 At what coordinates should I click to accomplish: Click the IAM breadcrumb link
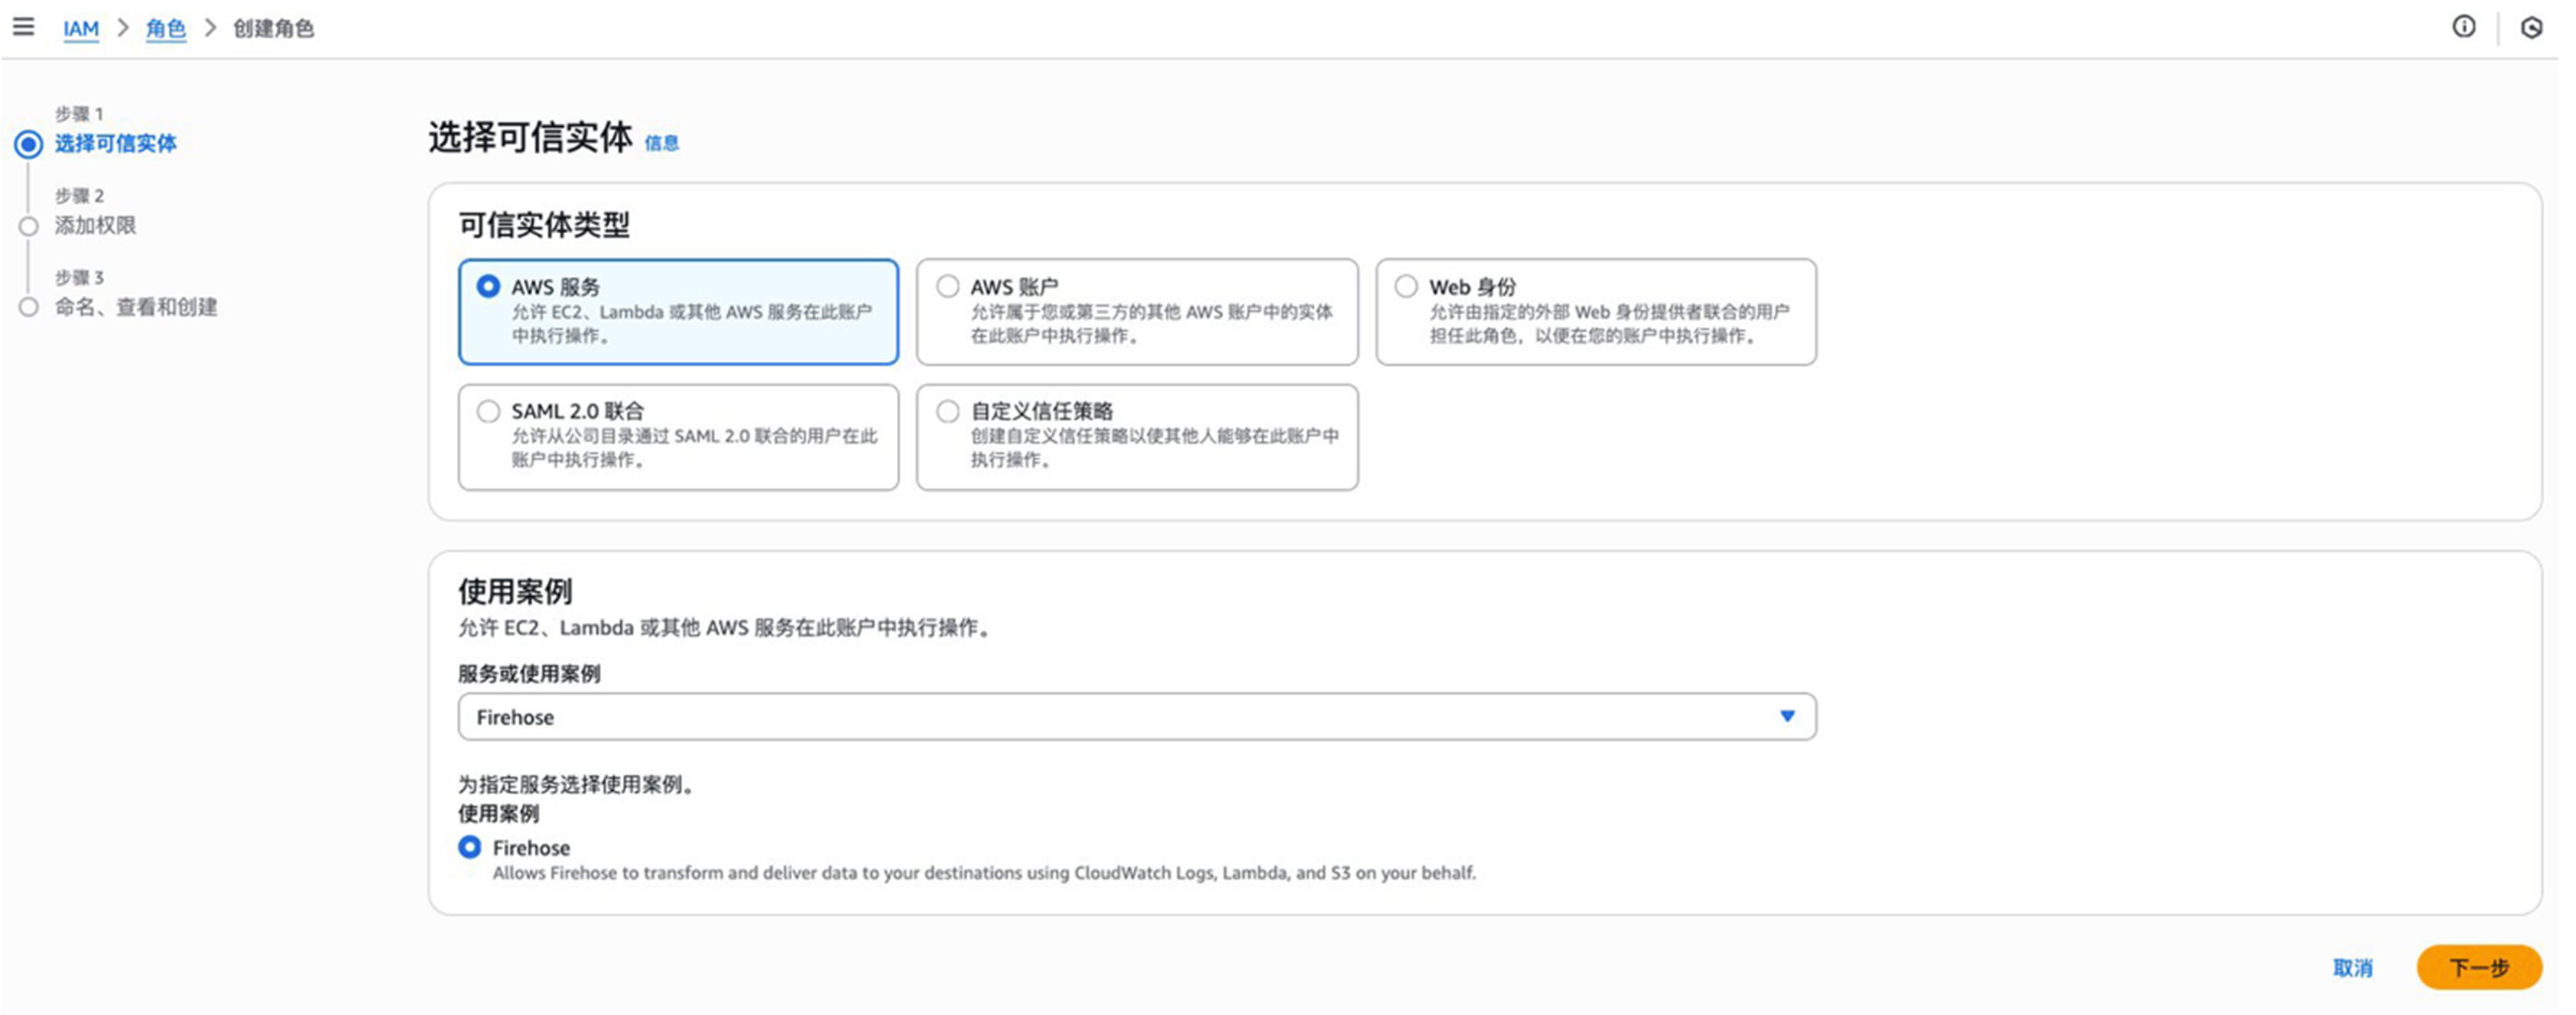point(81,28)
